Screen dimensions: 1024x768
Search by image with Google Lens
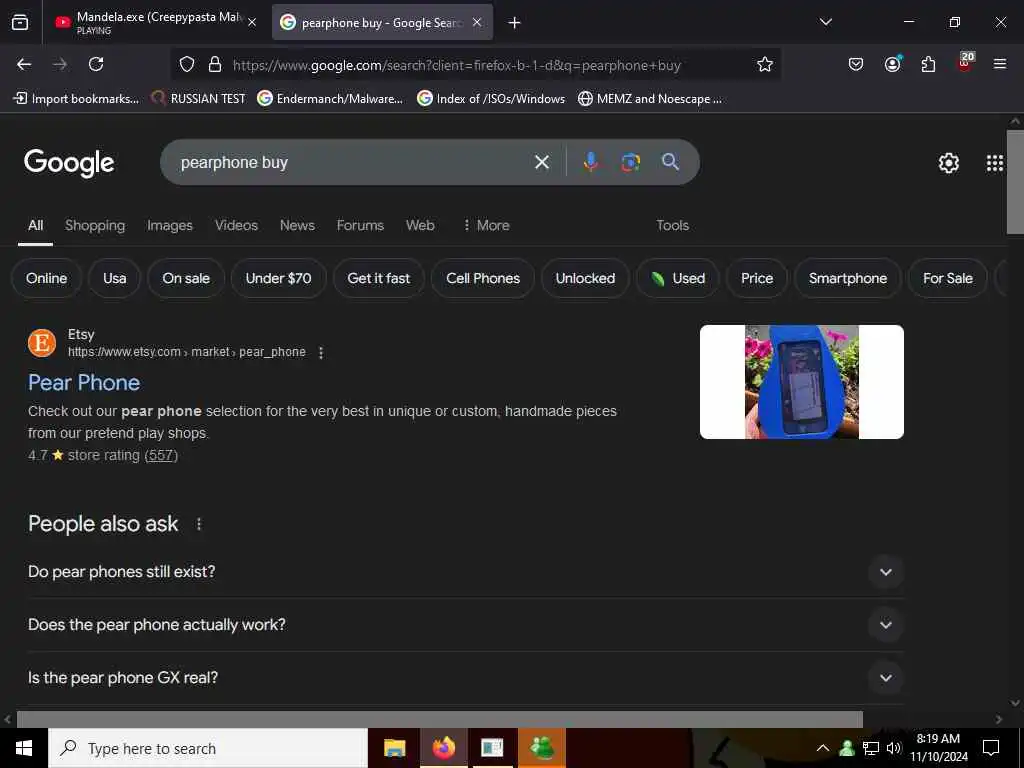(x=630, y=162)
